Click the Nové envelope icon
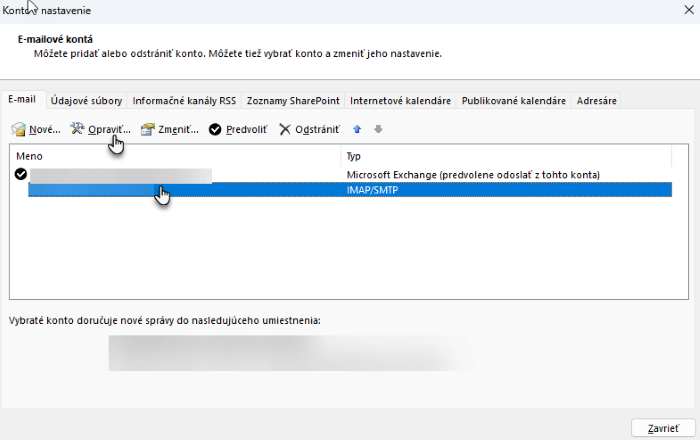The image size is (700, 440). (x=18, y=129)
